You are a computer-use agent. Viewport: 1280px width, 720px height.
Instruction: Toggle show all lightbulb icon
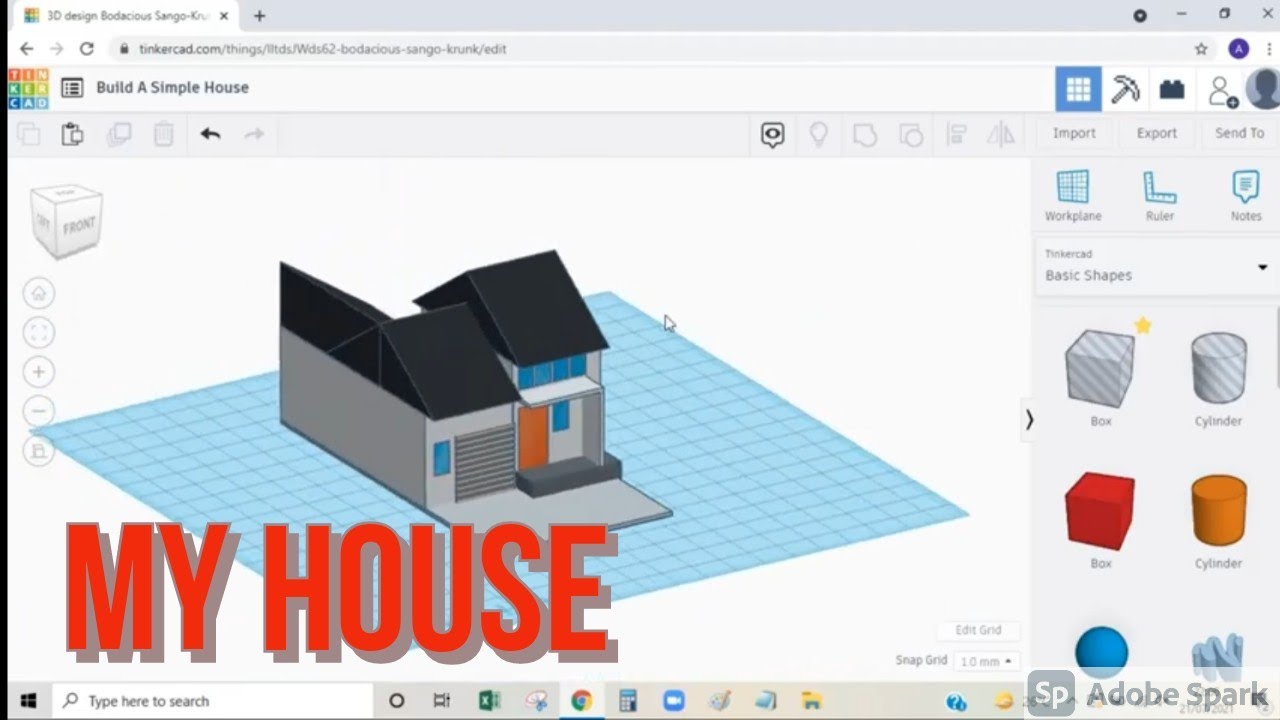(x=818, y=135)
